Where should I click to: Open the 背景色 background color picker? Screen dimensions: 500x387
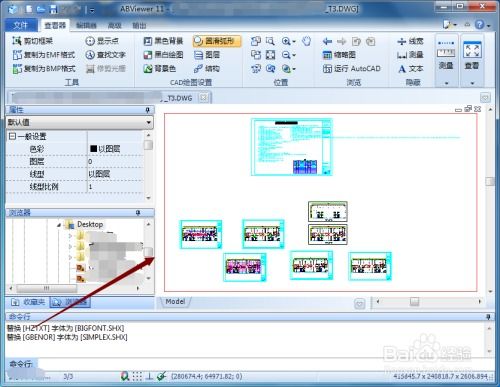[x=160, y=69]
